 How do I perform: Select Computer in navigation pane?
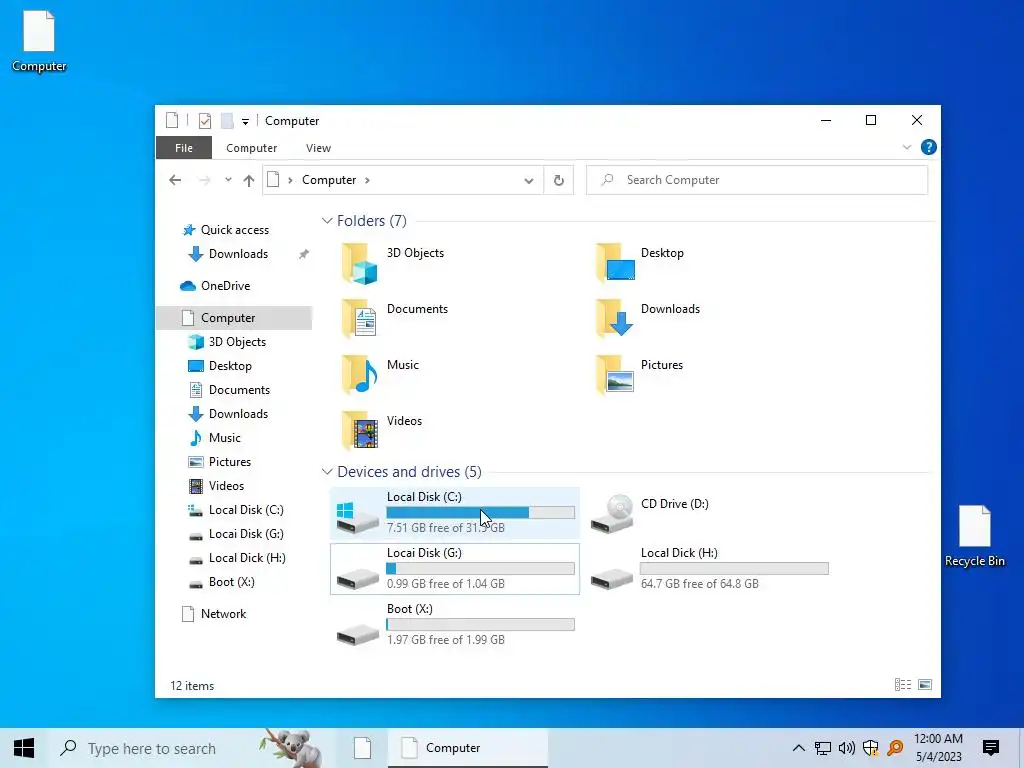[x=234, y=318]
